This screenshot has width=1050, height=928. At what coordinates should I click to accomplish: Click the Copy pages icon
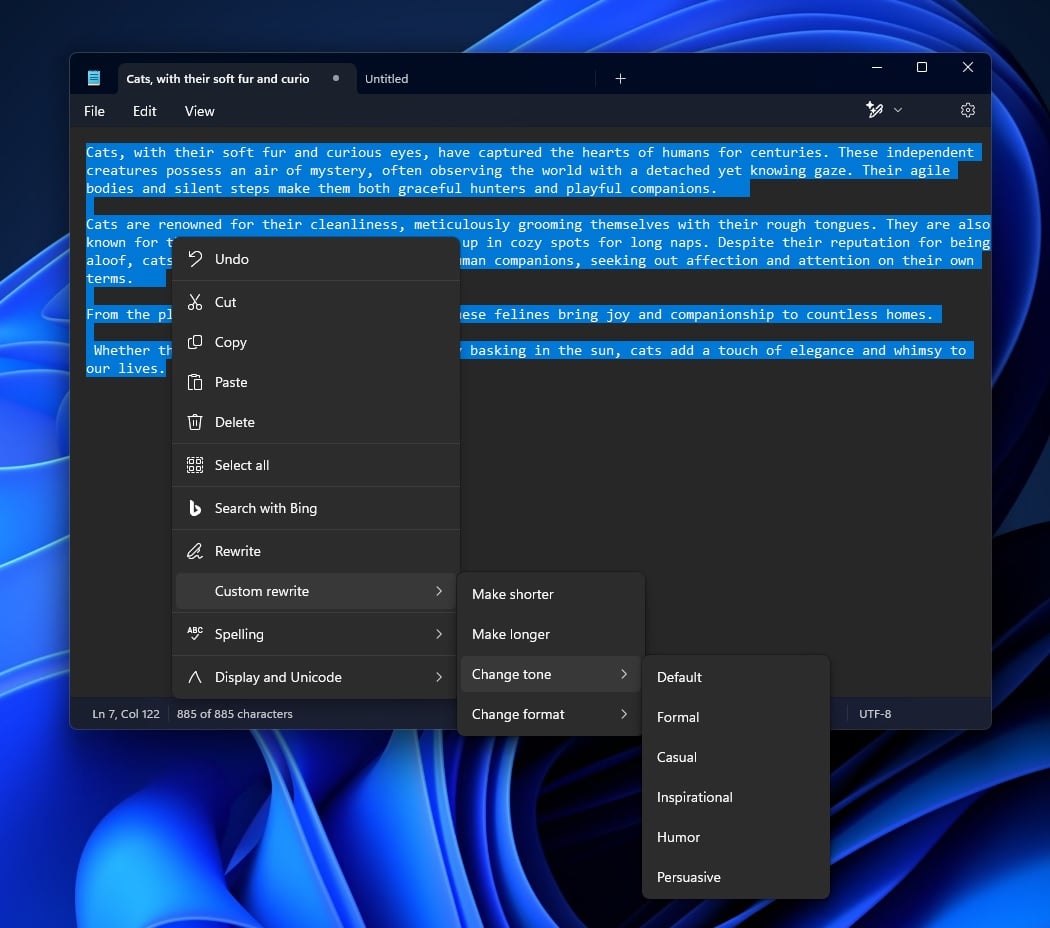194,342
